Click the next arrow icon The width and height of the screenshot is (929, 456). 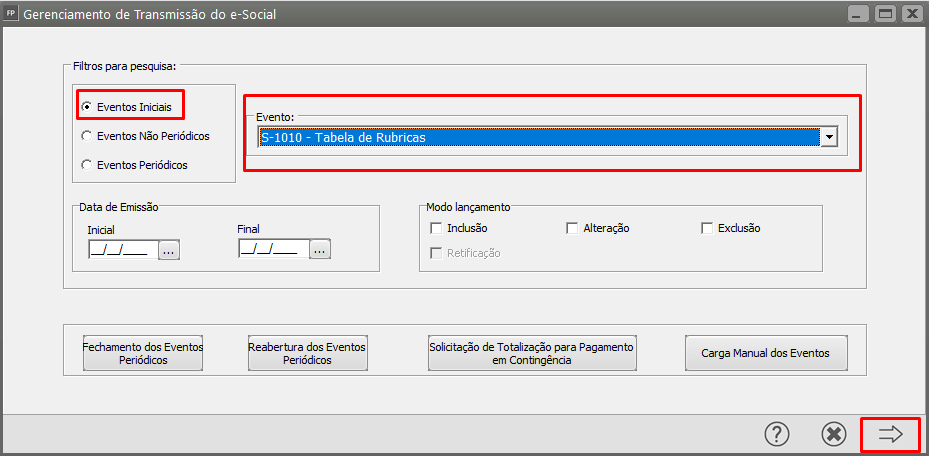click(890, 433)
